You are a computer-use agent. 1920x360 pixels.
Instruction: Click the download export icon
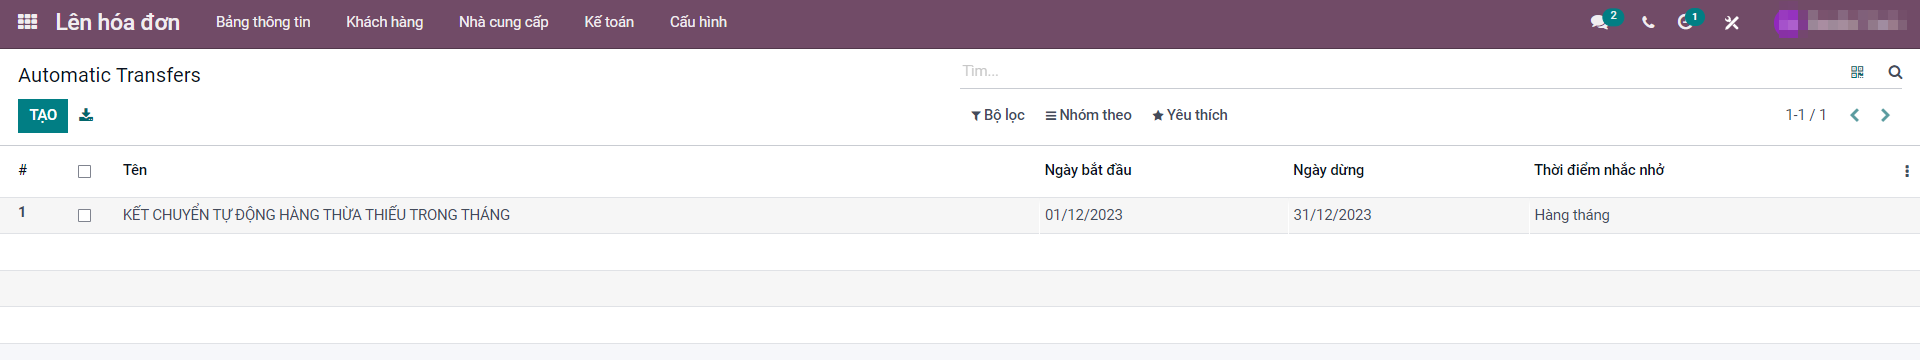(x=86, y=115)
